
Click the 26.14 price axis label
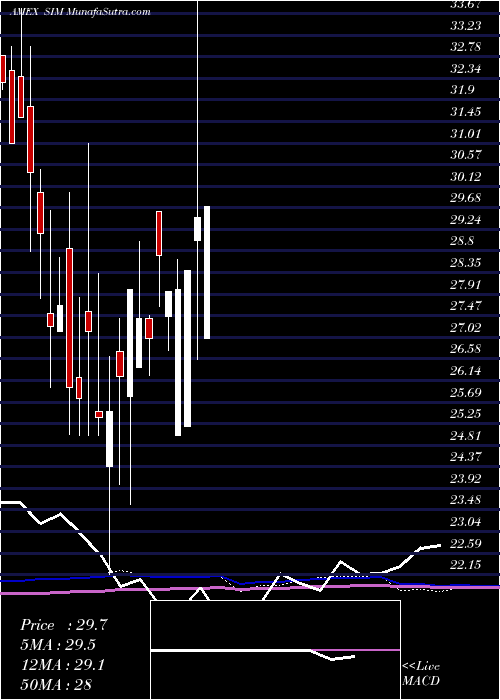pyautogui.click(x=466, y=371)
